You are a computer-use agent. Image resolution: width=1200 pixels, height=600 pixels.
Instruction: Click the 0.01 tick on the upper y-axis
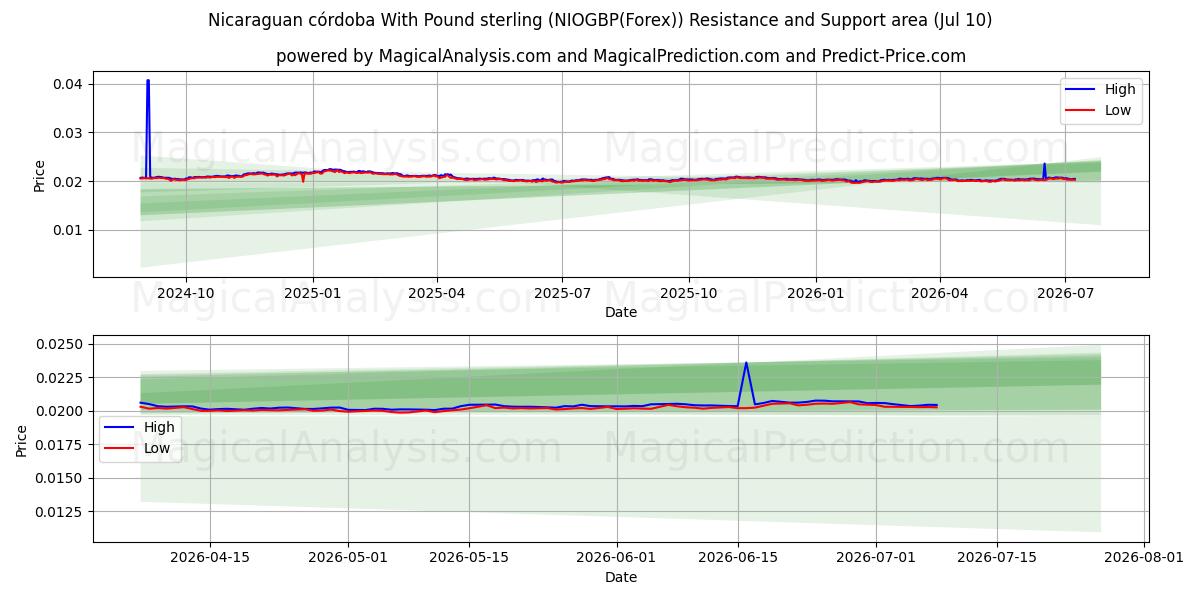point(68,230)
